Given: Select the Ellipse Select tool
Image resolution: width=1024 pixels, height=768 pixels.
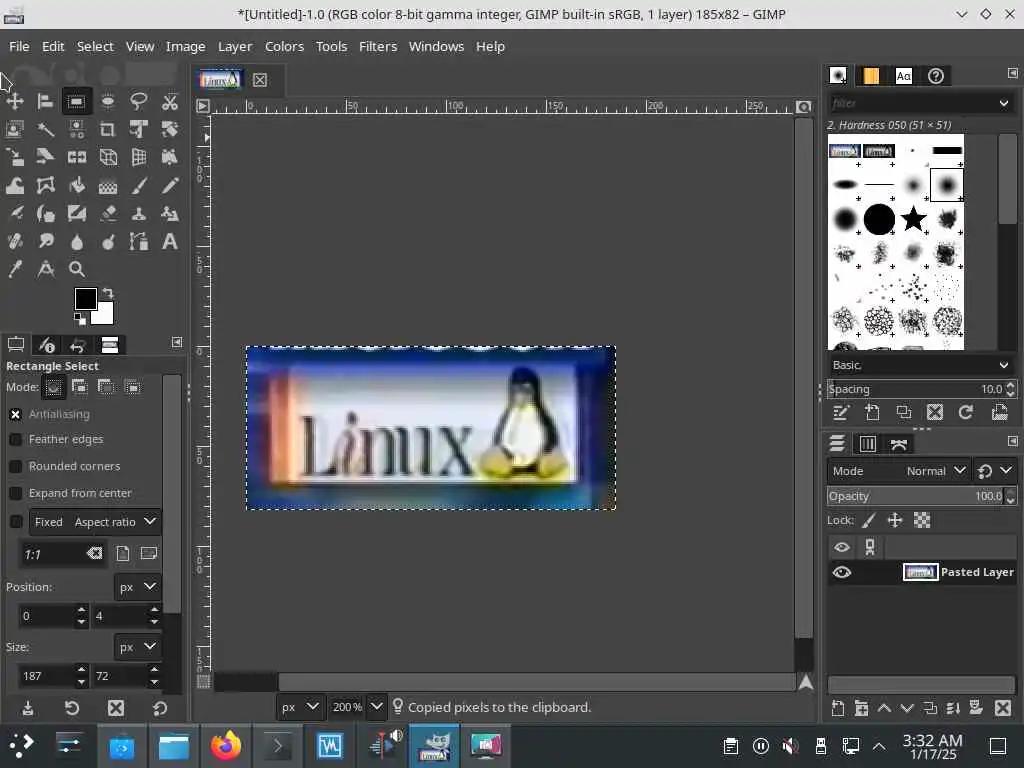Looking at the screenshot, I should (x=108, y=101).
